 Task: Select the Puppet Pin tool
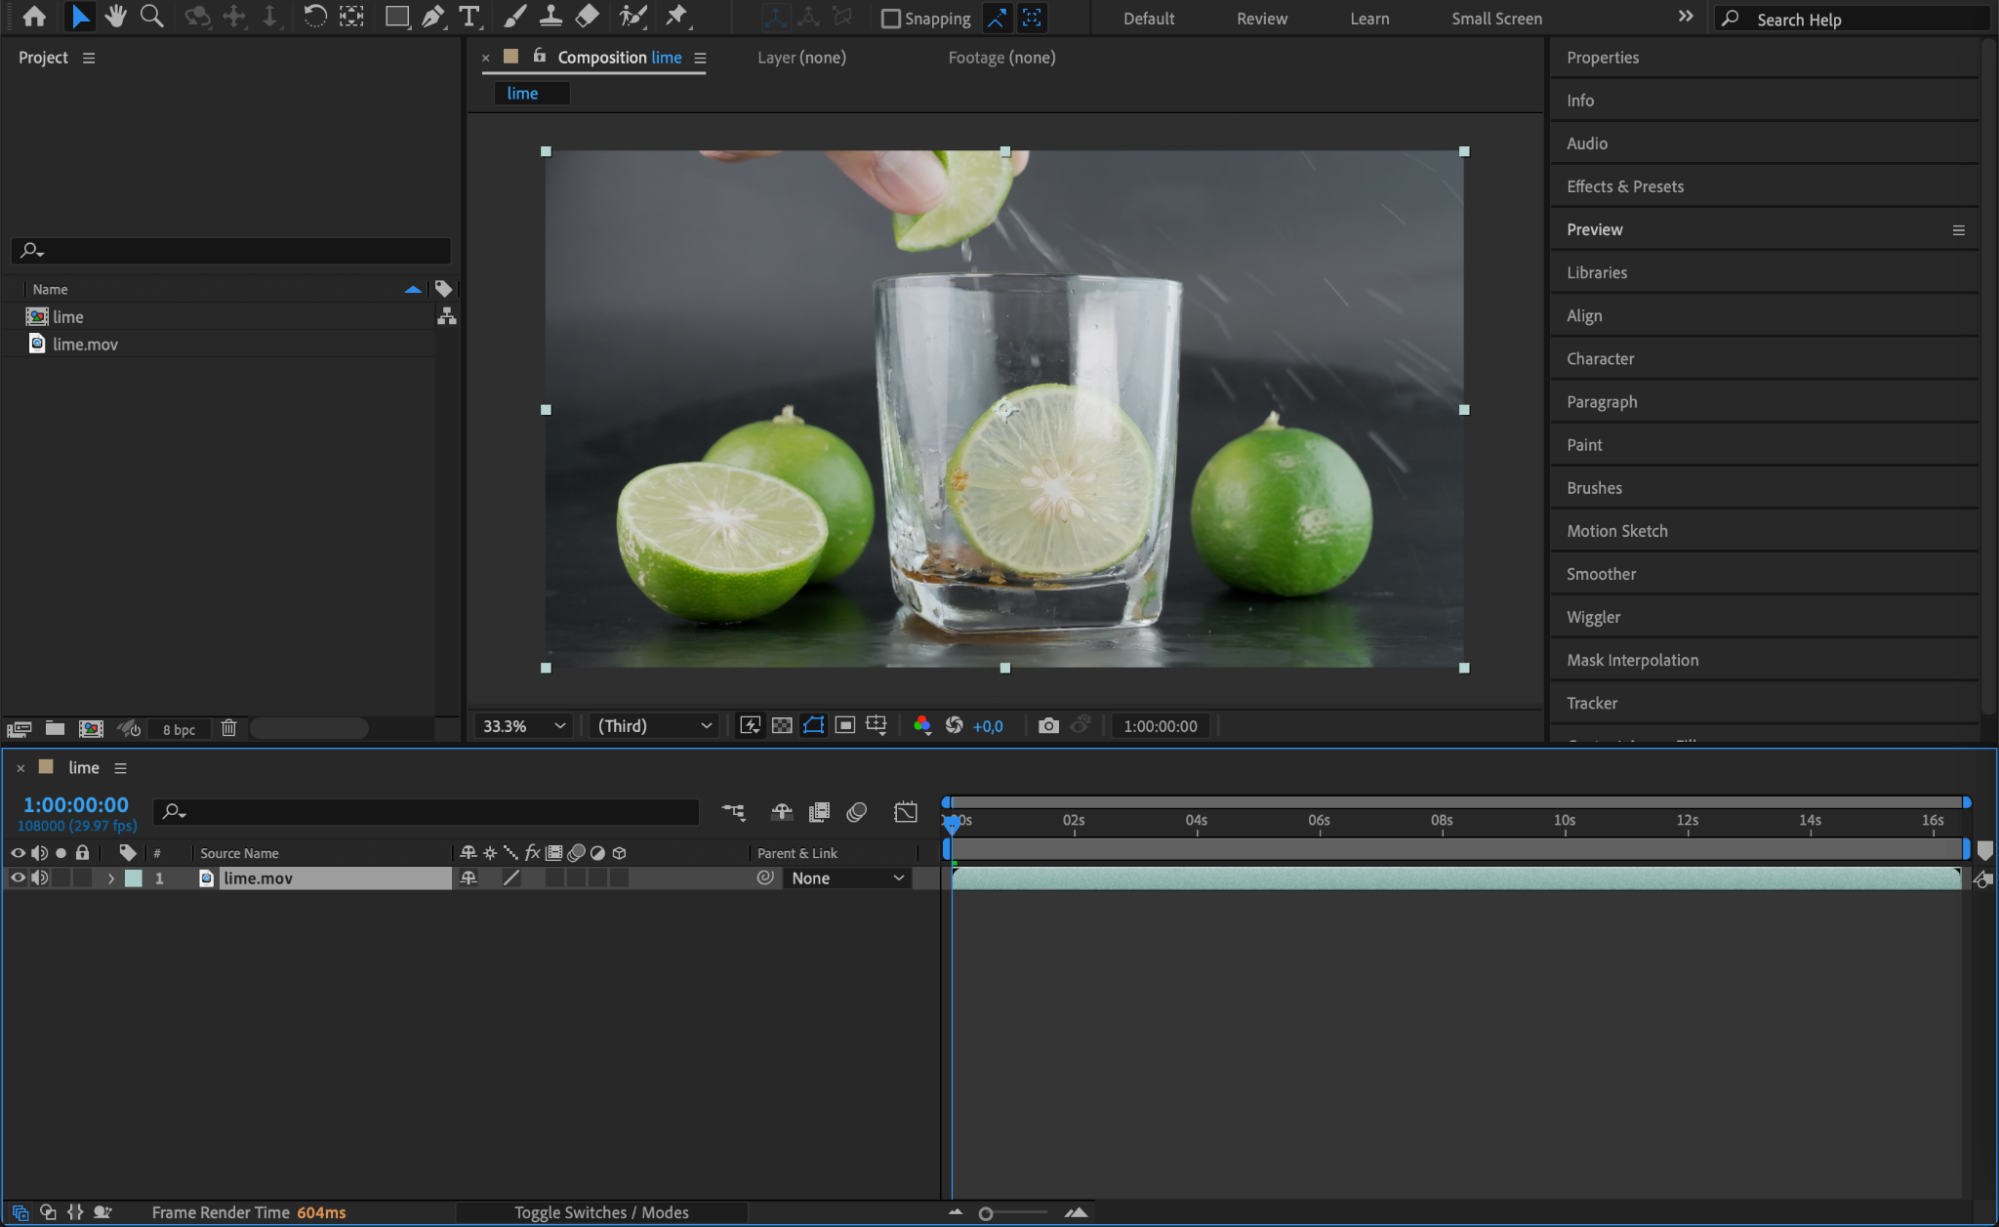(677, 17)
